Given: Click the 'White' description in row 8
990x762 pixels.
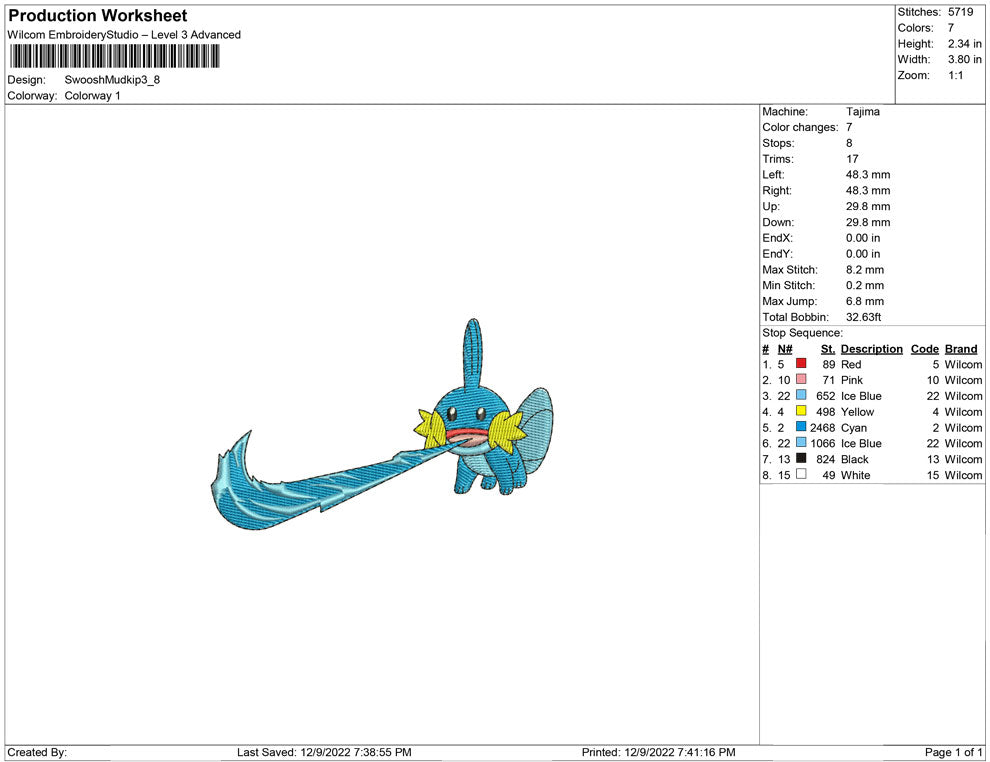Looking at the screenshot, I should click(x=856, y=475).
